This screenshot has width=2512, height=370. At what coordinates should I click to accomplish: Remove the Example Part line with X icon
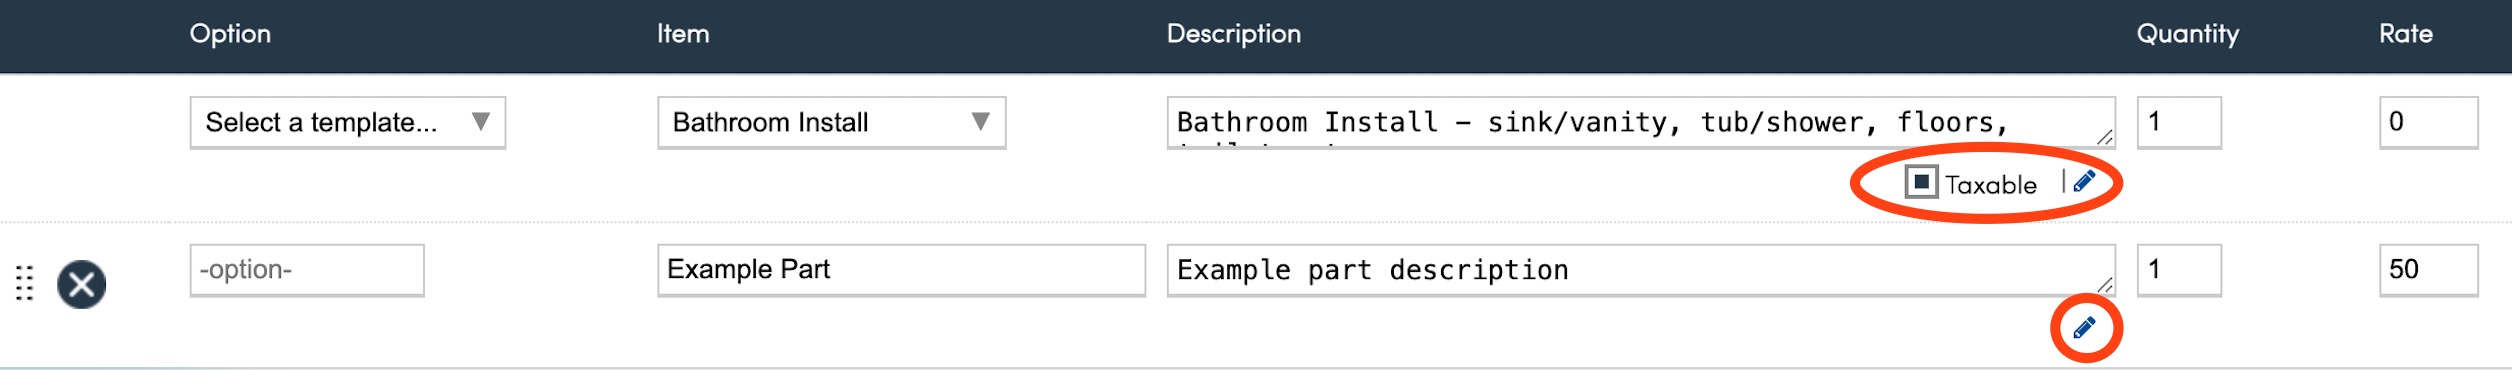coord(82,285)
